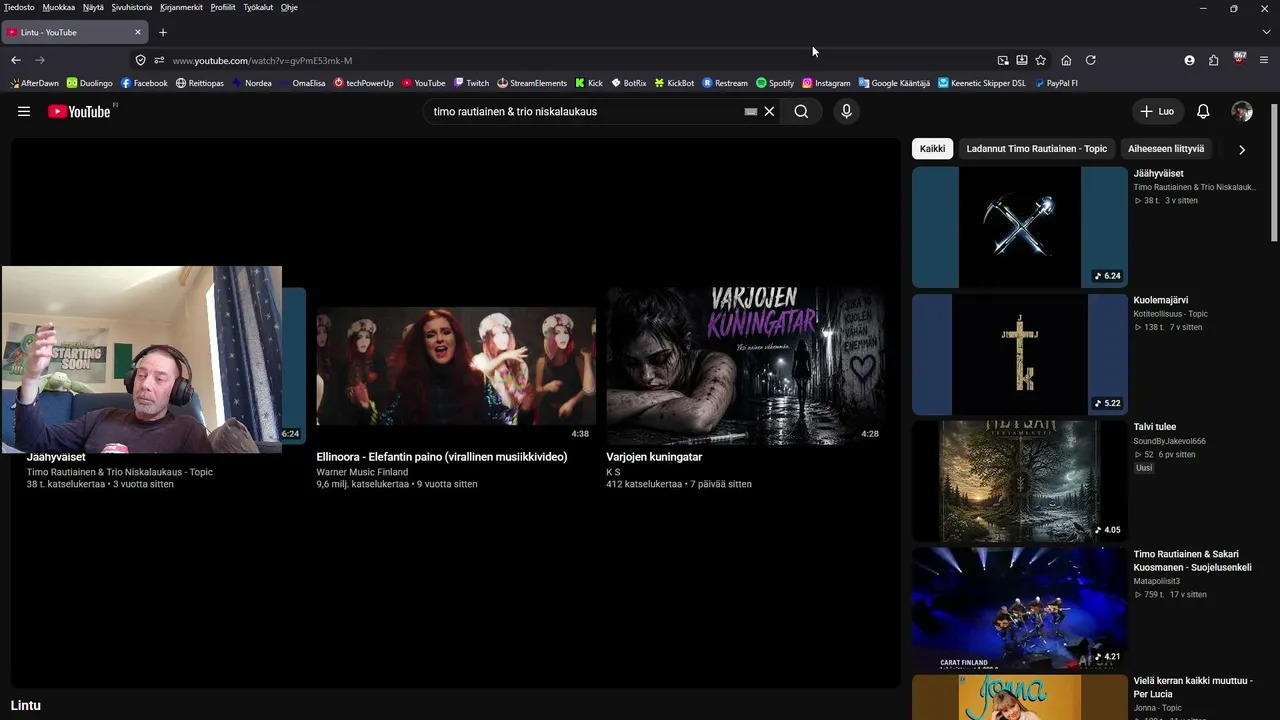This screenshot has height=720, width=1280.
Task: Click the YouTube search input field
Action: (585, 111)
